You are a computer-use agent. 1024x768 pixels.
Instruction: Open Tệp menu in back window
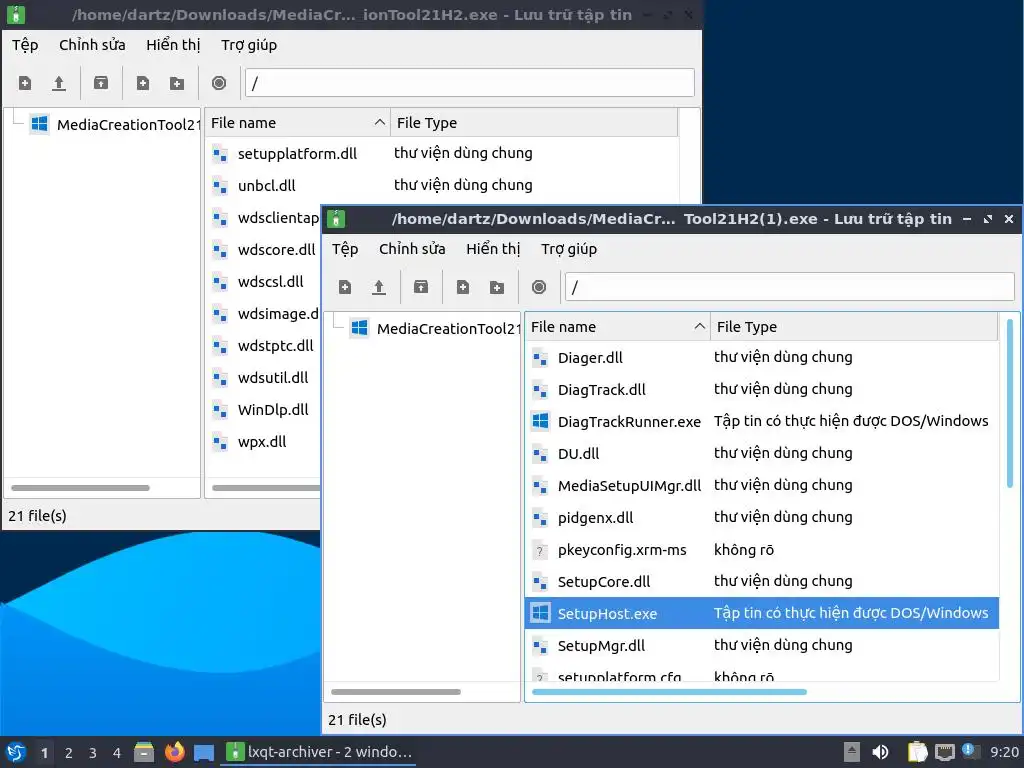pos(25,45)
